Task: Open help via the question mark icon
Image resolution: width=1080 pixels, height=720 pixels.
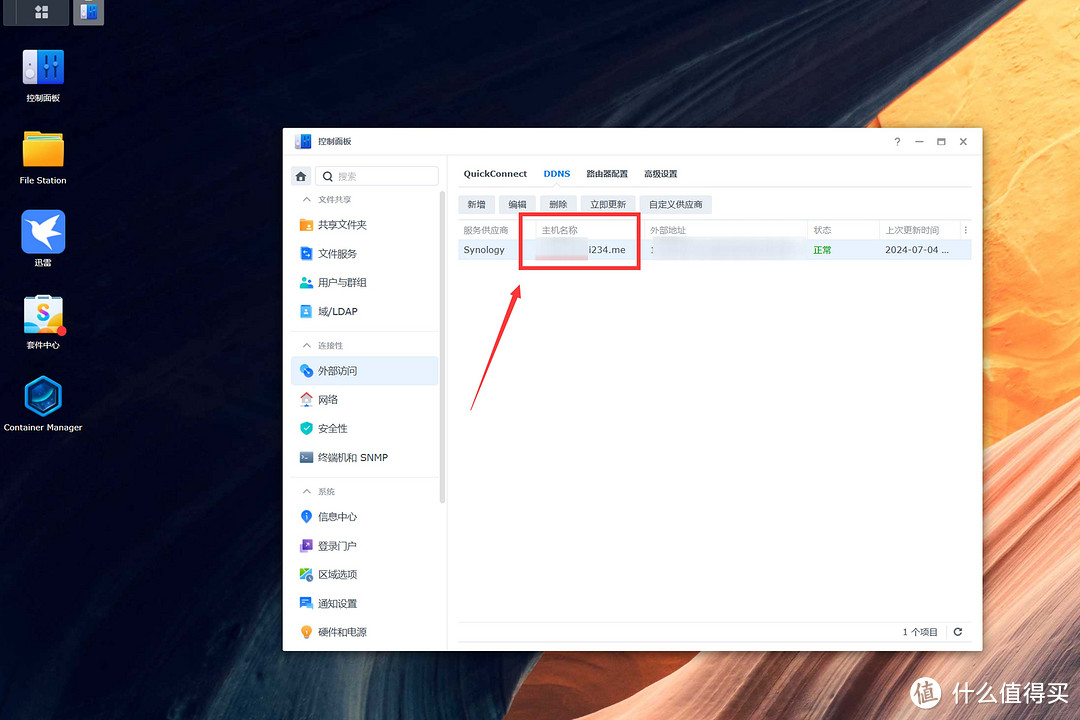Action: click(897, 141)
